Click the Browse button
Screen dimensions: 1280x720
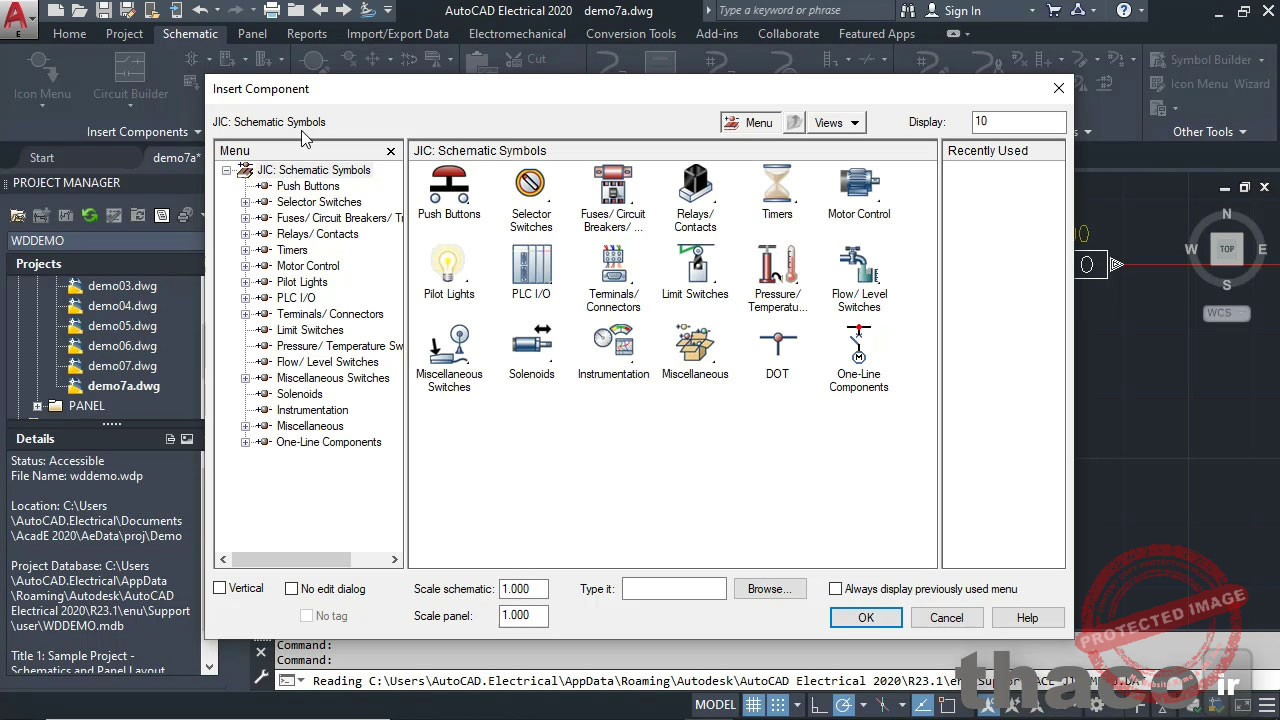click(769, 588)
